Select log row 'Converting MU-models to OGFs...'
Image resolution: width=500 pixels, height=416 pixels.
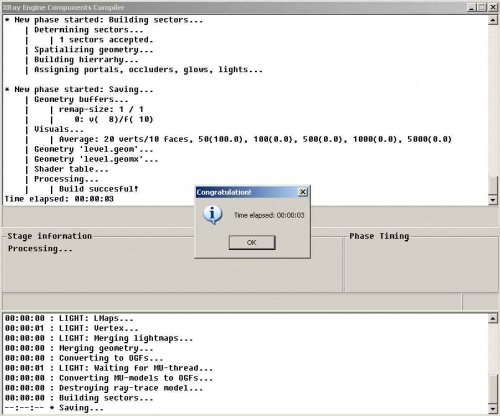click(x=109, y=378)
